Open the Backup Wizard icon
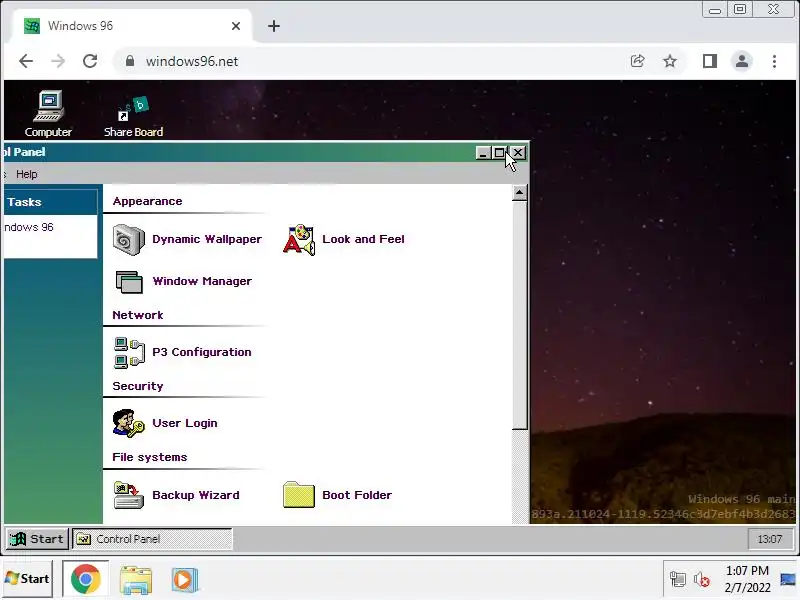The width and height of the screenshot is (800, 600). pos(129,495)
